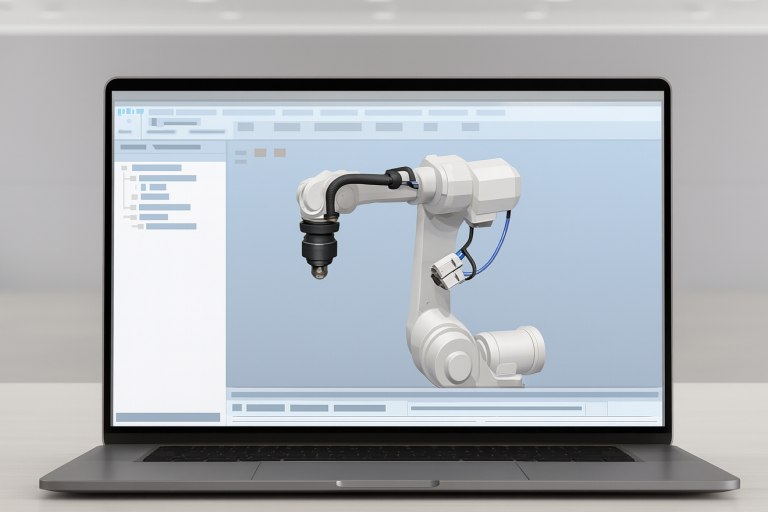Screen dimensions: 768x512
Task: Click the small square icon in the bottom panel
Action: coord(236,408)
